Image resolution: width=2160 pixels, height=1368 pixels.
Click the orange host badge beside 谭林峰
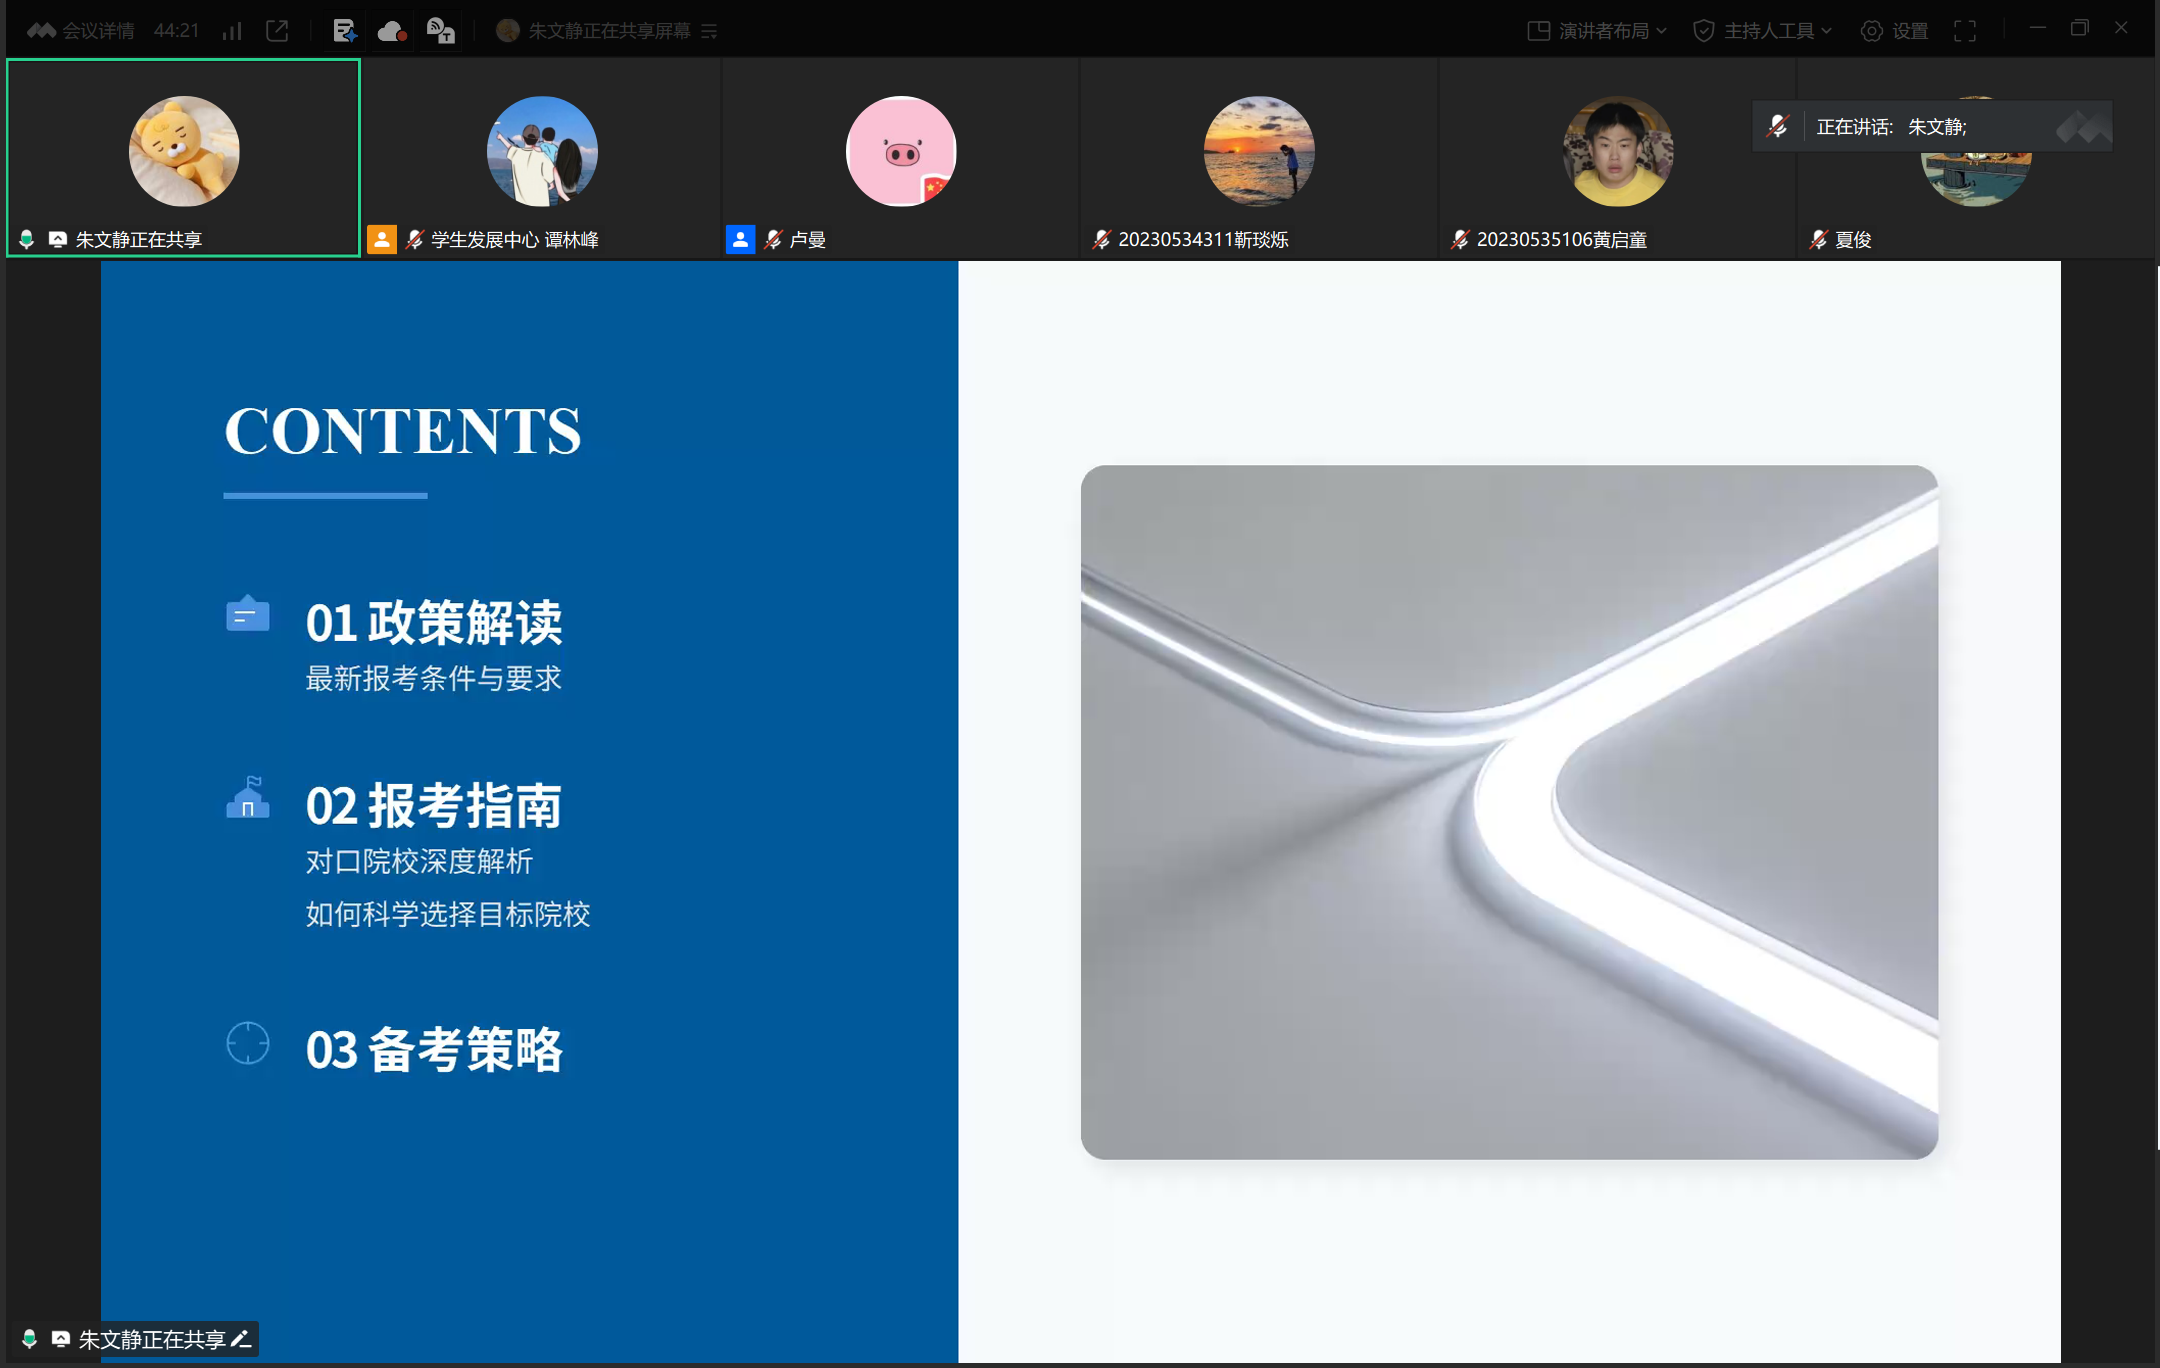coord(382,240)
